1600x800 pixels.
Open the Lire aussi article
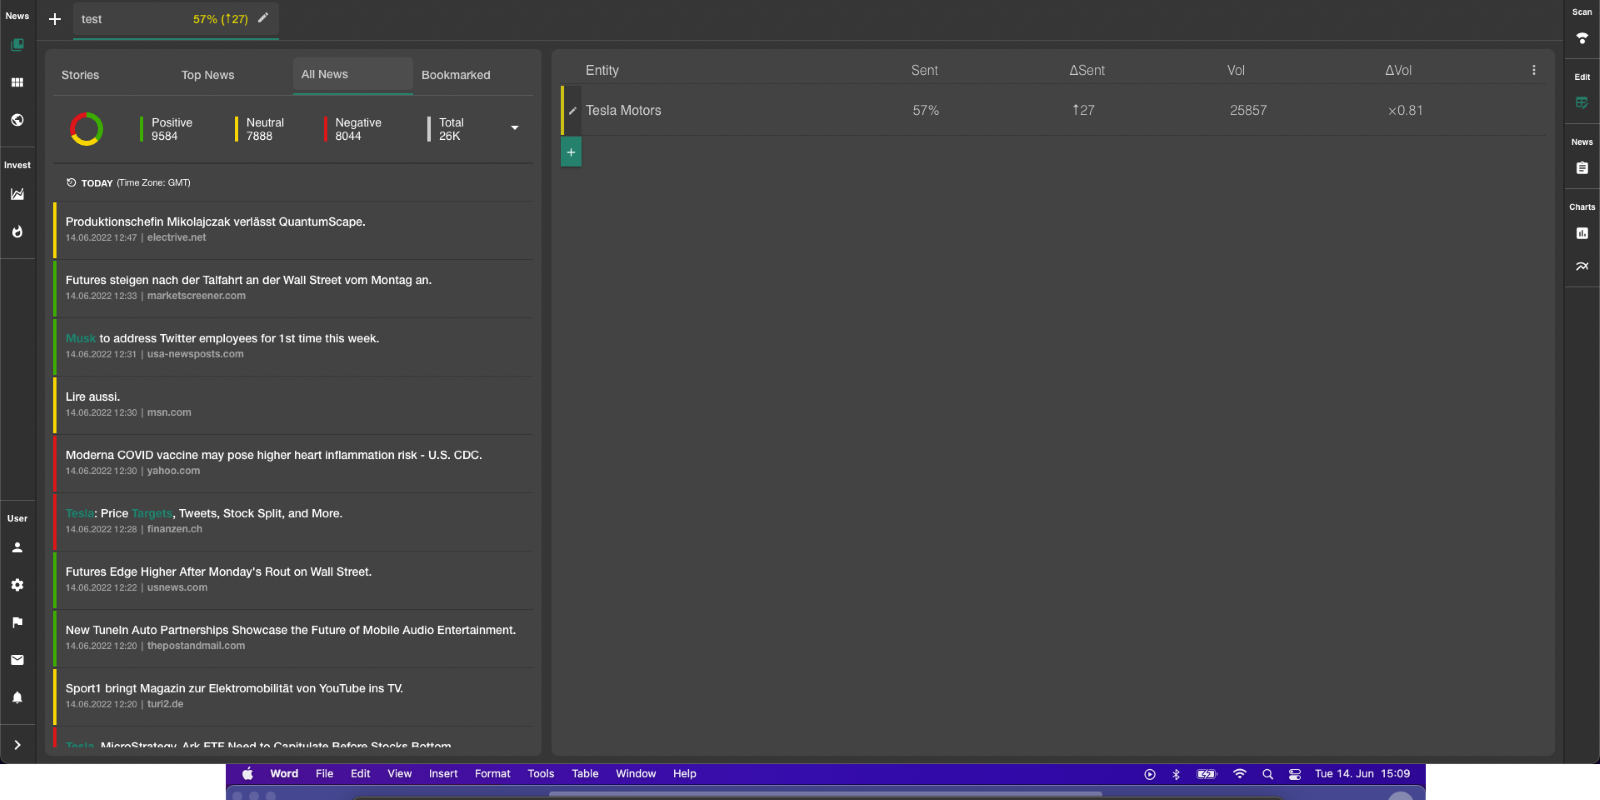[x=293, y=405]
